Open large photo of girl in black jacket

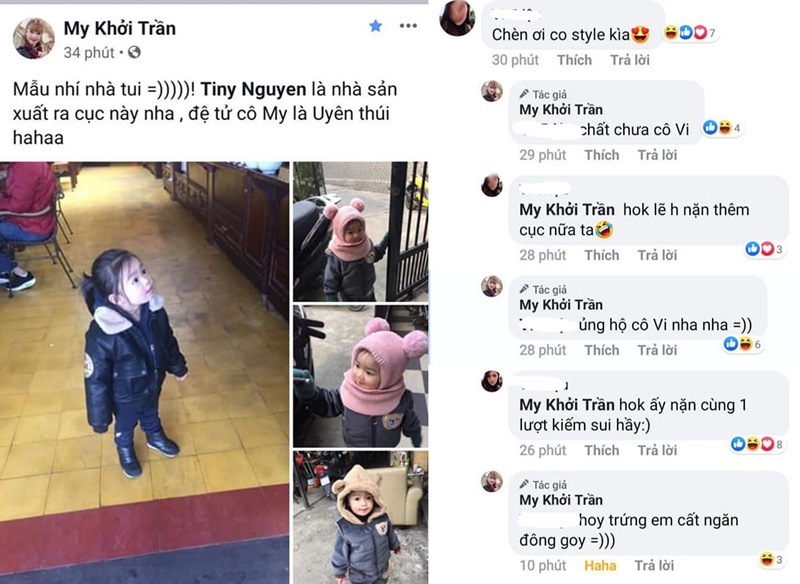[144, 373]
